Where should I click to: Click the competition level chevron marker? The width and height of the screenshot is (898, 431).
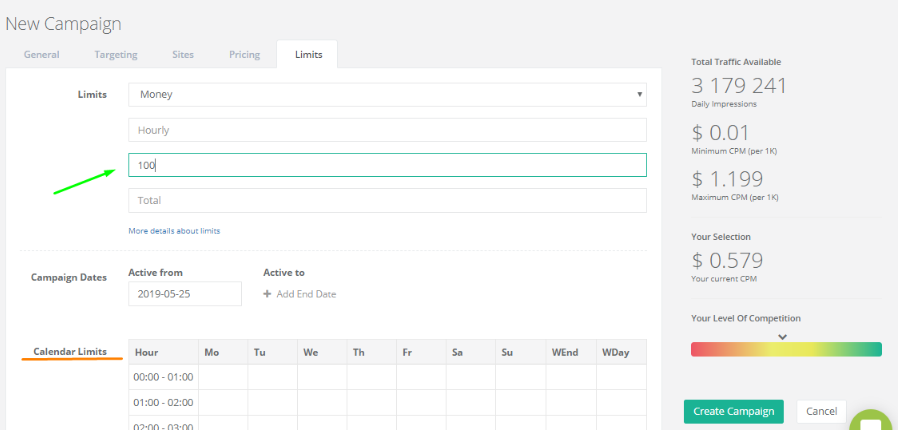[x=783, y=337]
